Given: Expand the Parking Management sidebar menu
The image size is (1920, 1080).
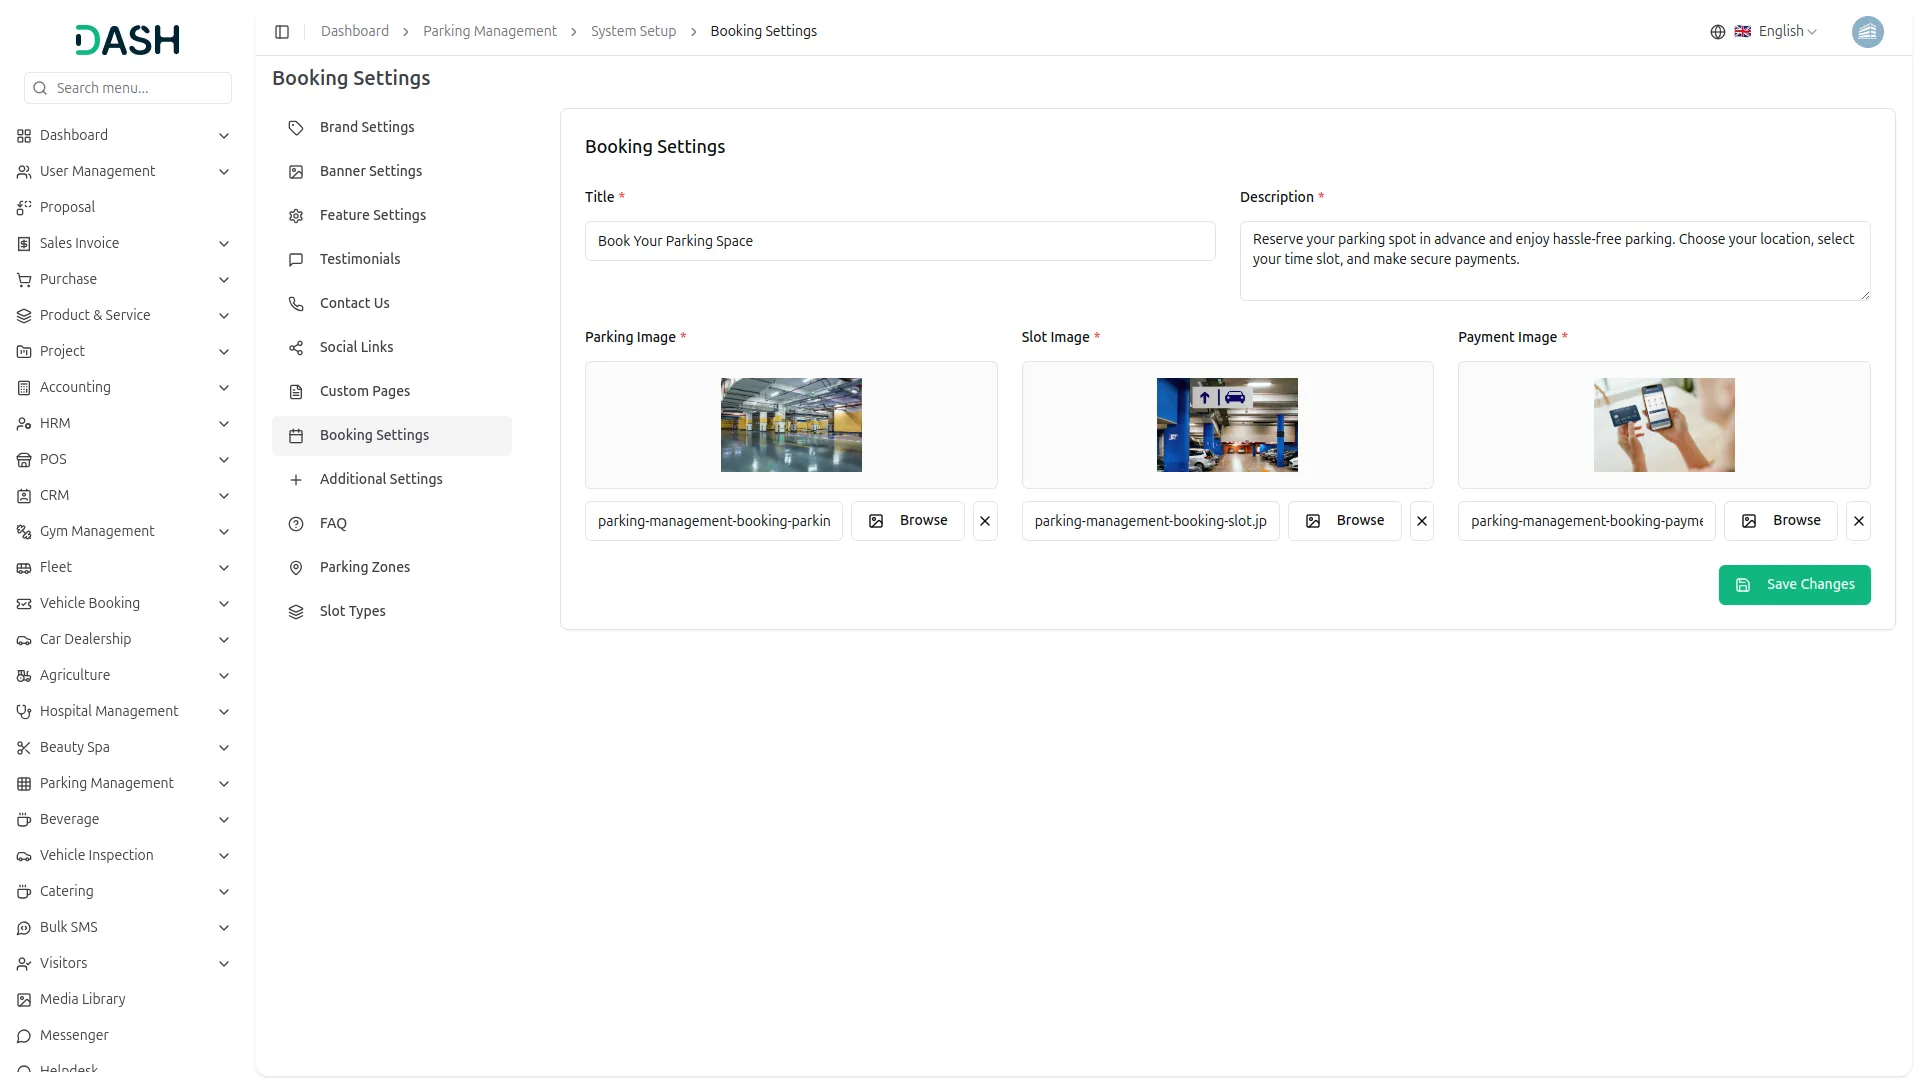Looking at the screenshot, I should [x=224, y=784].
